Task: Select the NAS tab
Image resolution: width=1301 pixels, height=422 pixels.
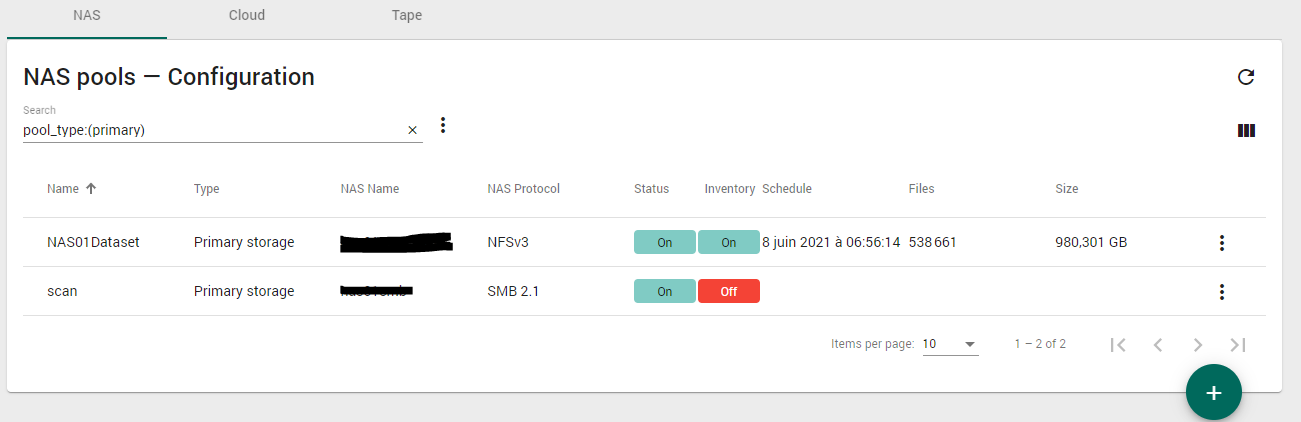Action: point(87,16)
